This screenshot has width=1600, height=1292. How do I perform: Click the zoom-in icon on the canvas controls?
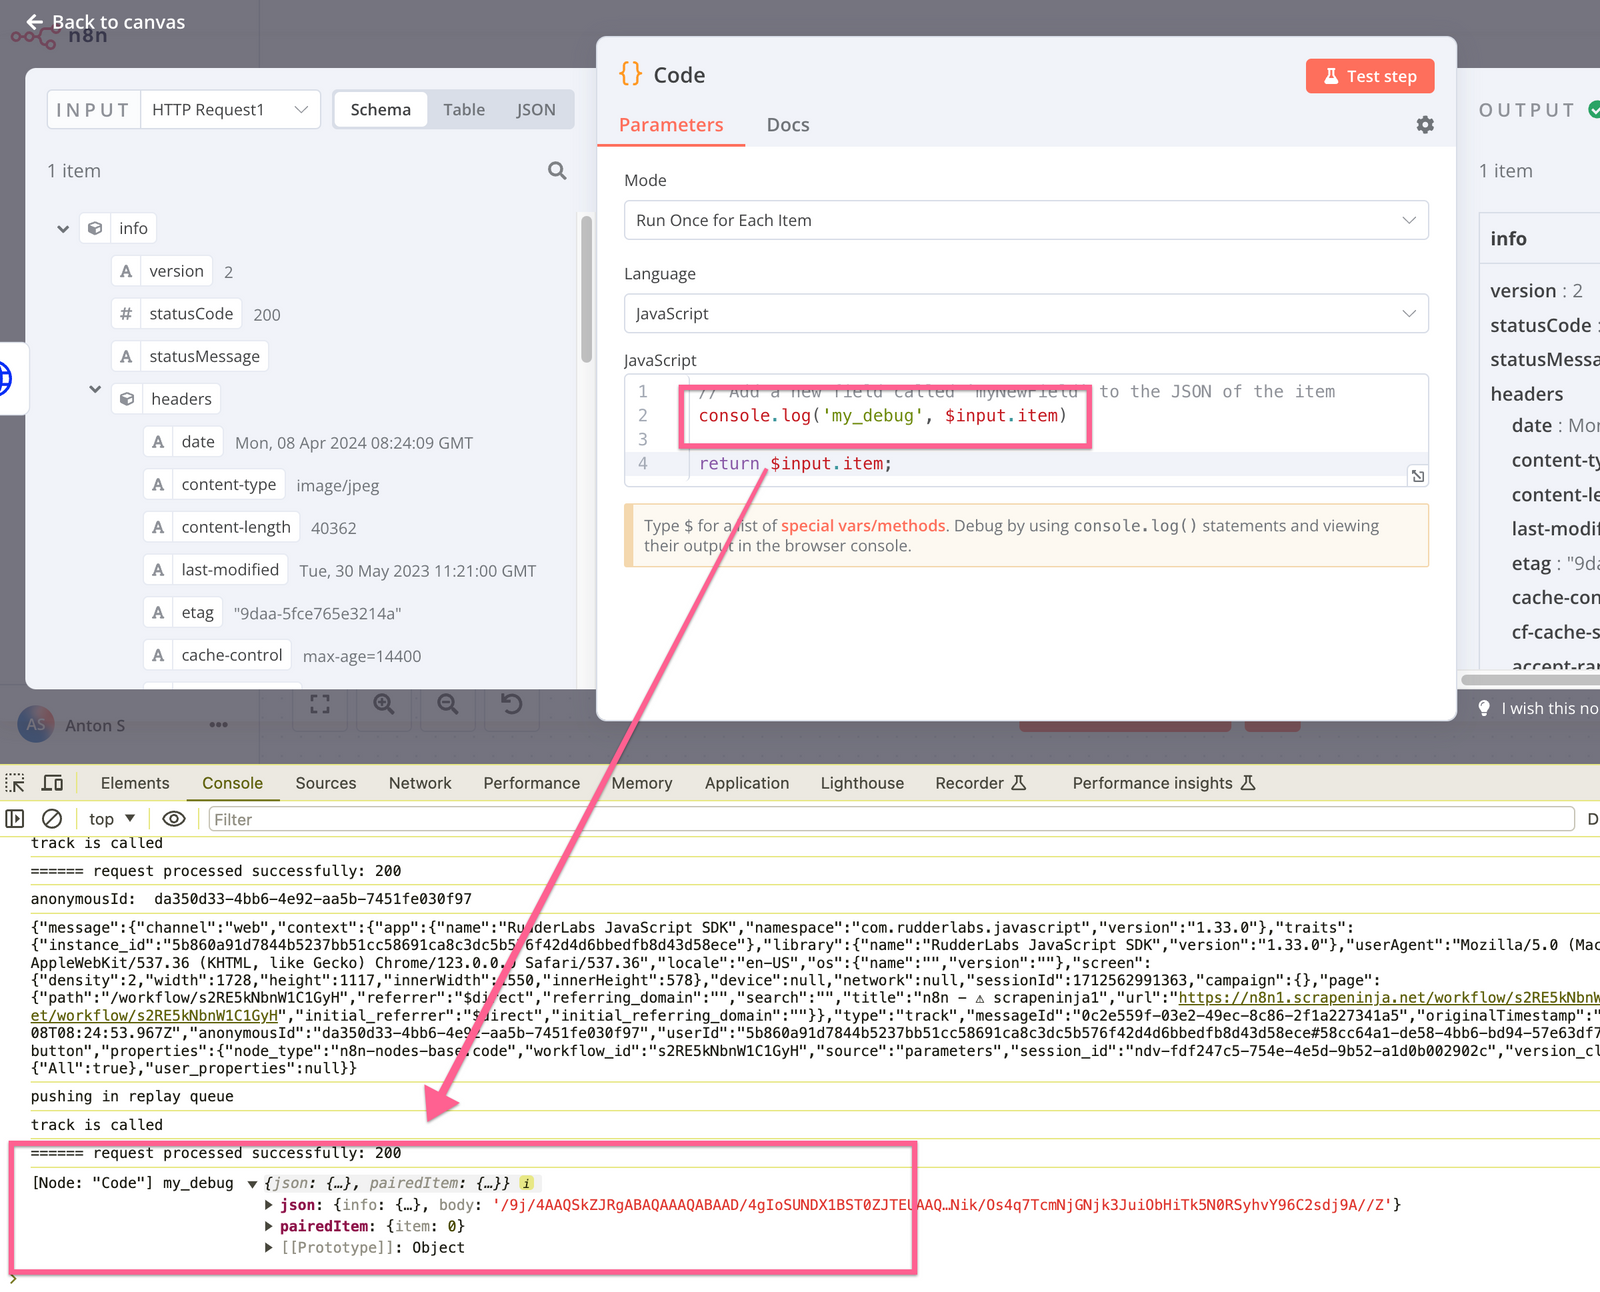tap(384, 705)
